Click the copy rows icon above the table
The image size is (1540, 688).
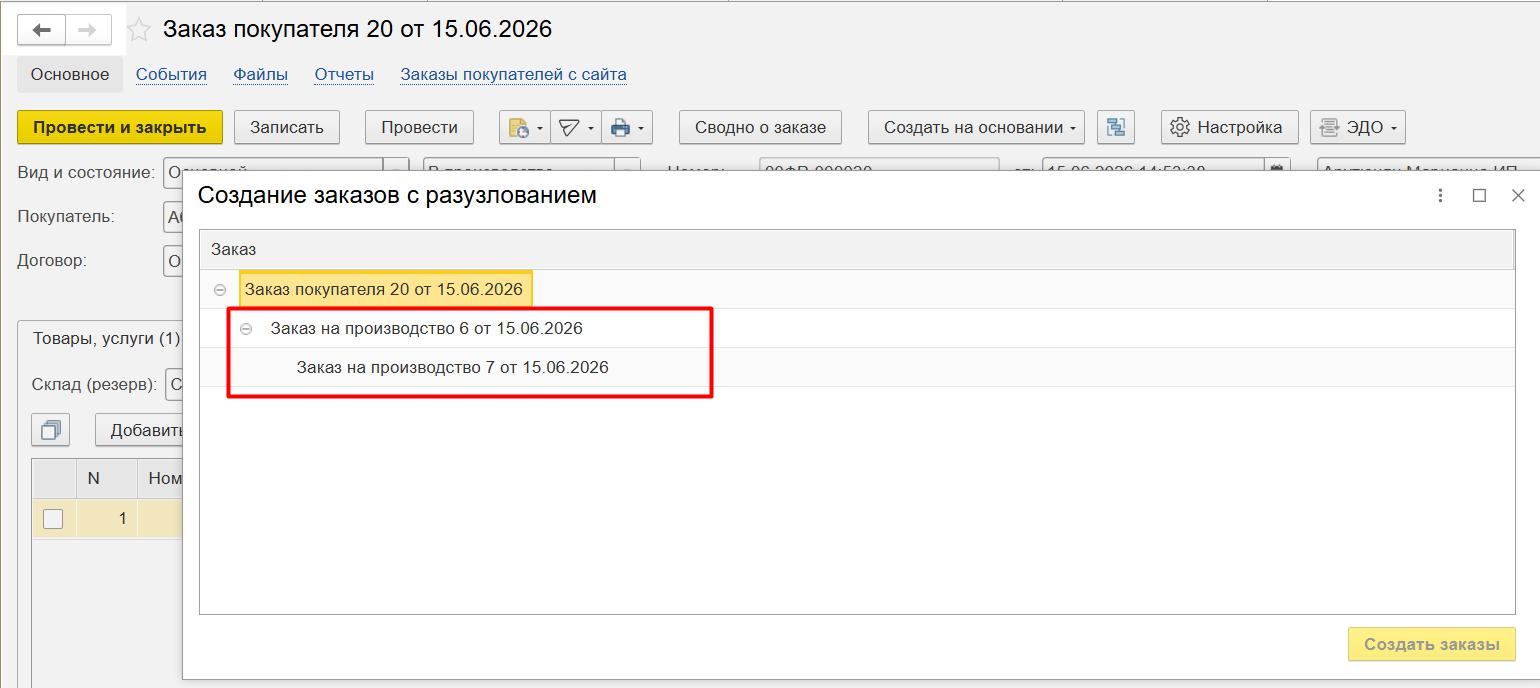pyautogui.click(x=50, y=431)
